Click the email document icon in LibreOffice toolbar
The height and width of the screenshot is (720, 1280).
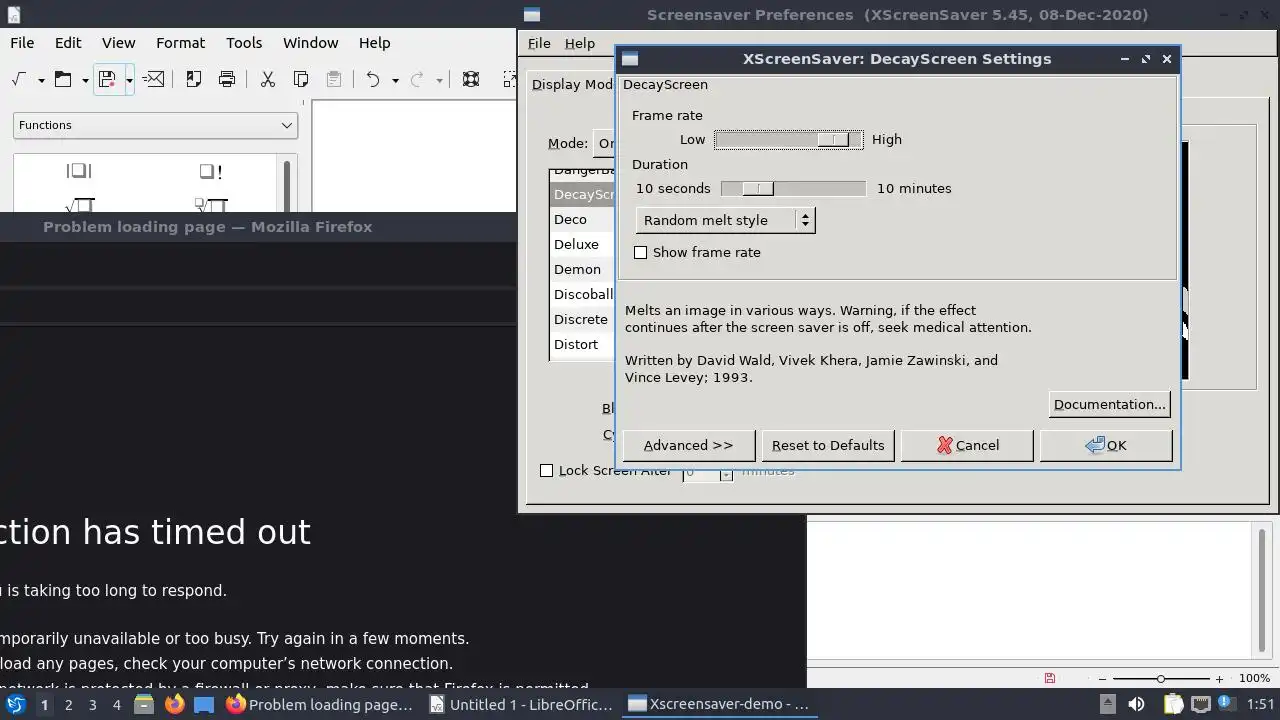pos(153,79)
